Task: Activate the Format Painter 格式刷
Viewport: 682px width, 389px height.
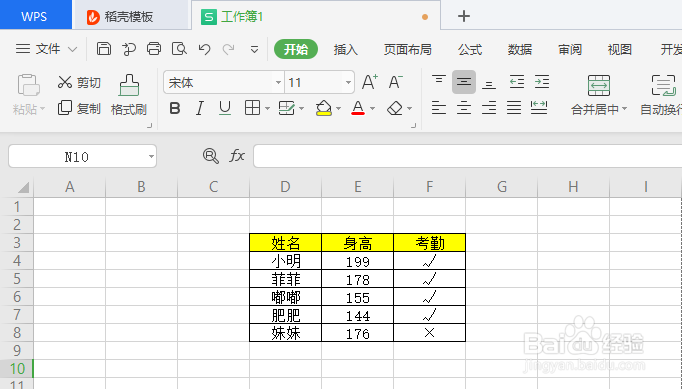Action: point(129,94)
